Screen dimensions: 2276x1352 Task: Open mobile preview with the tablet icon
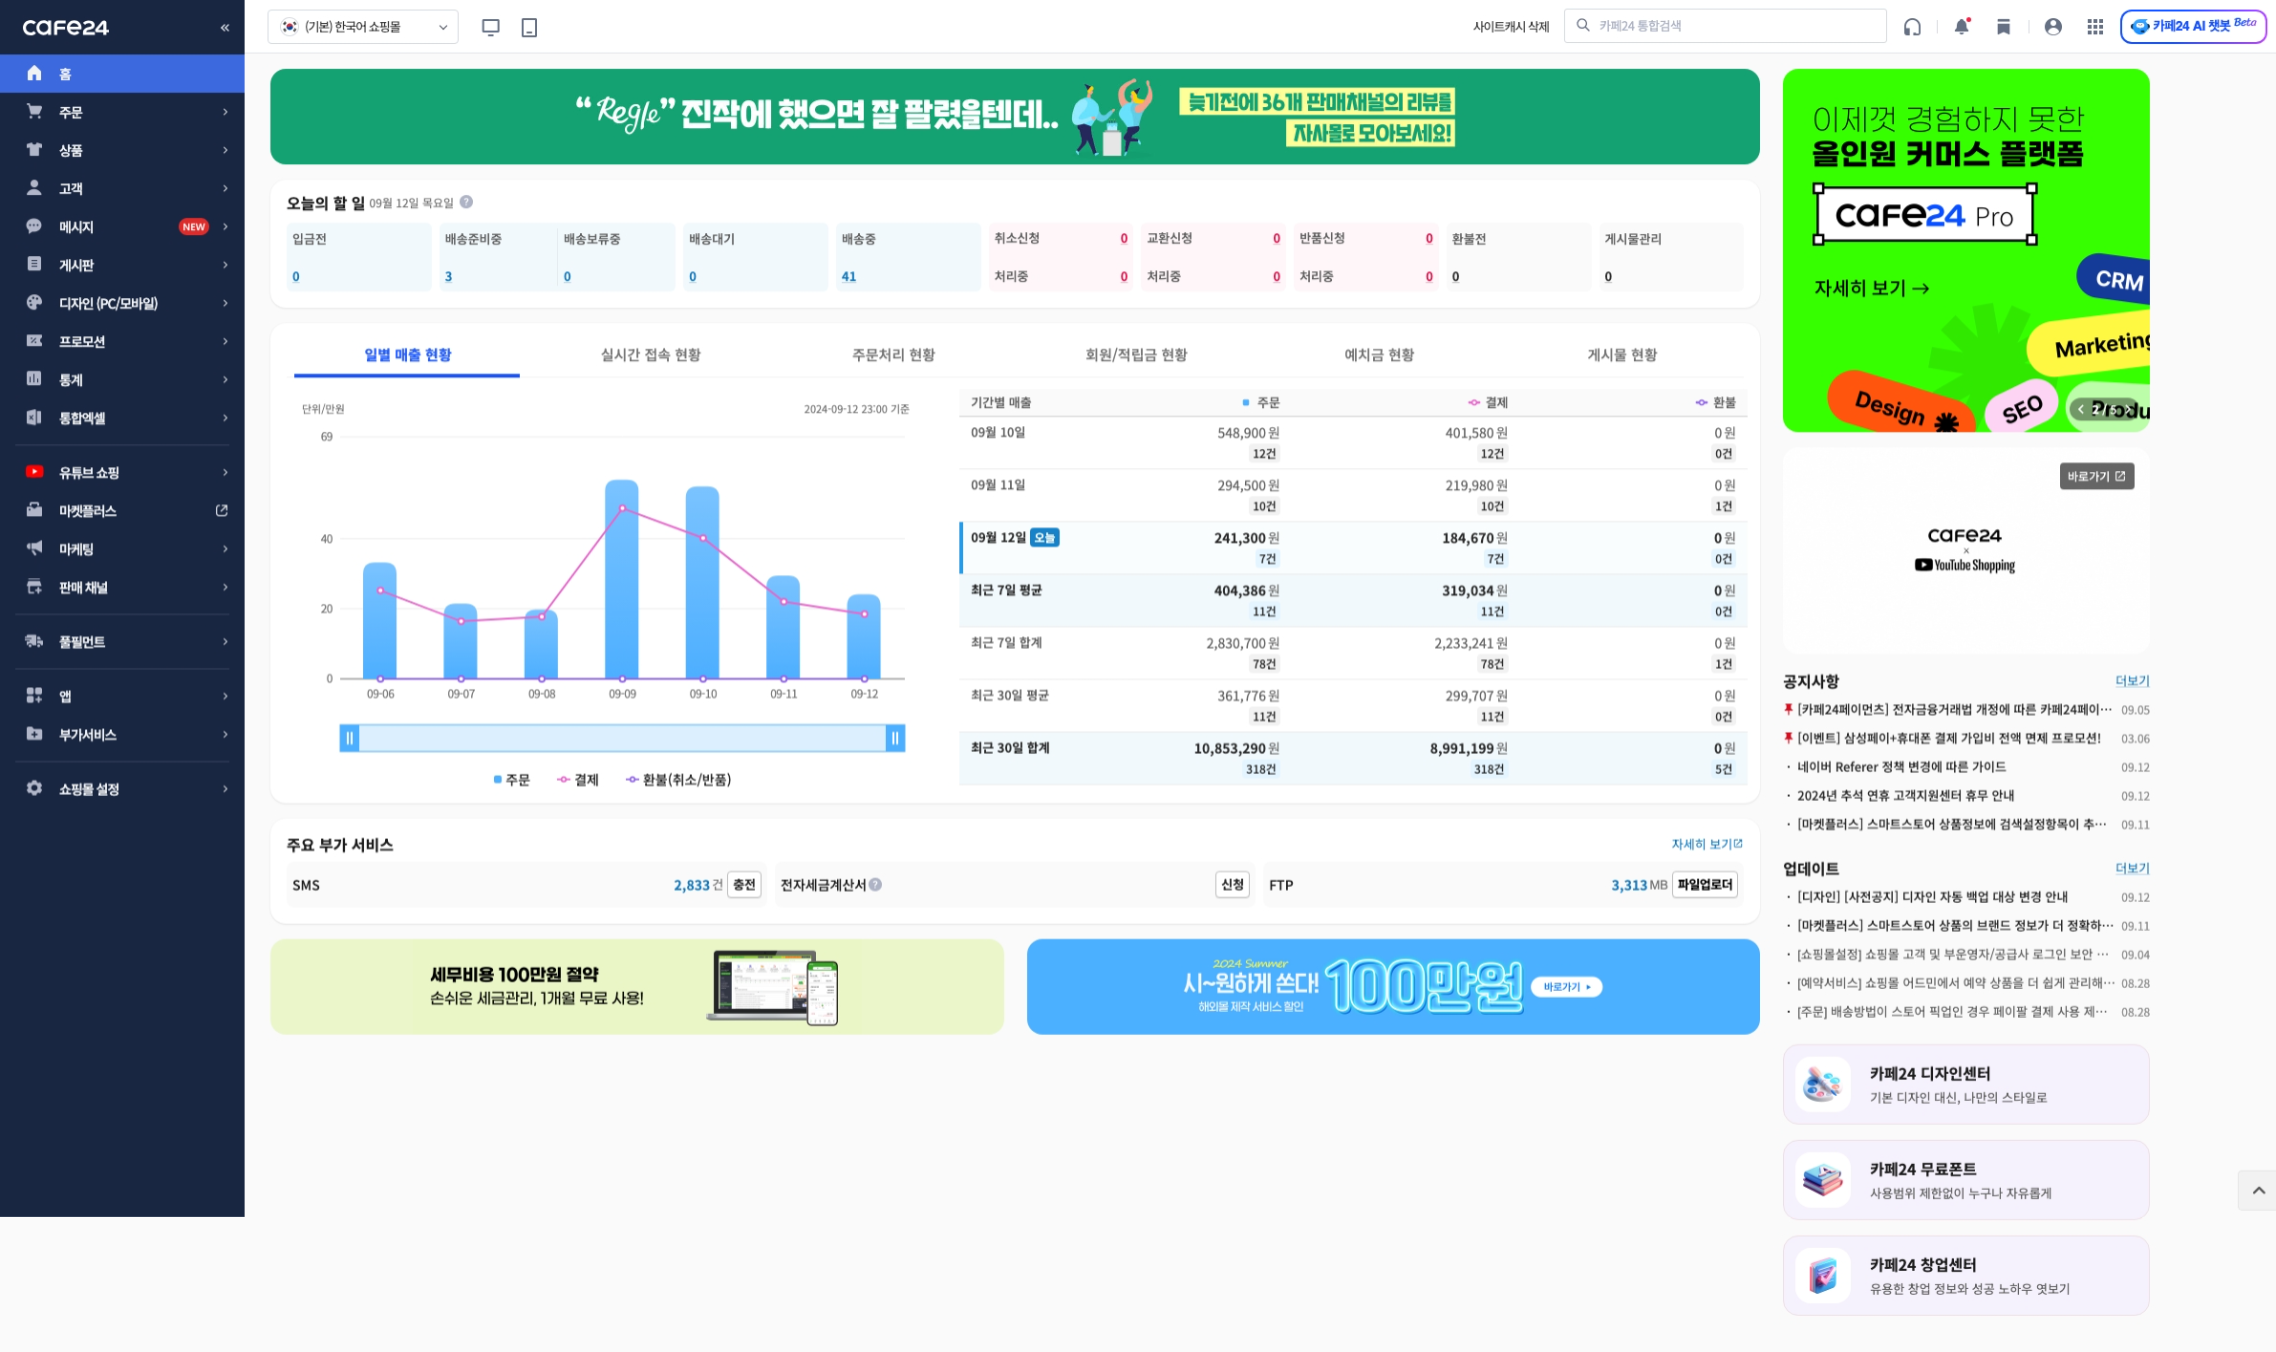(x=529, y=27)
